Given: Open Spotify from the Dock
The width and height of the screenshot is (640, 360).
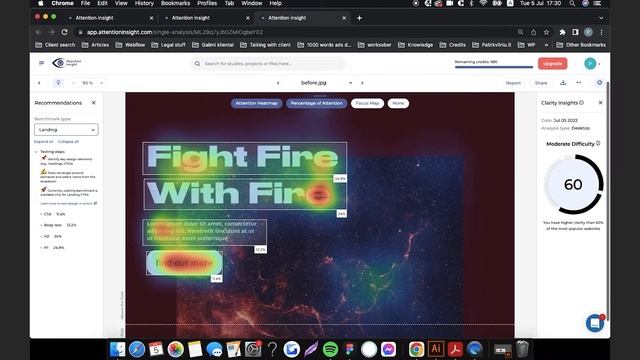Looking at the screenshot, I should tap(330, 349).
